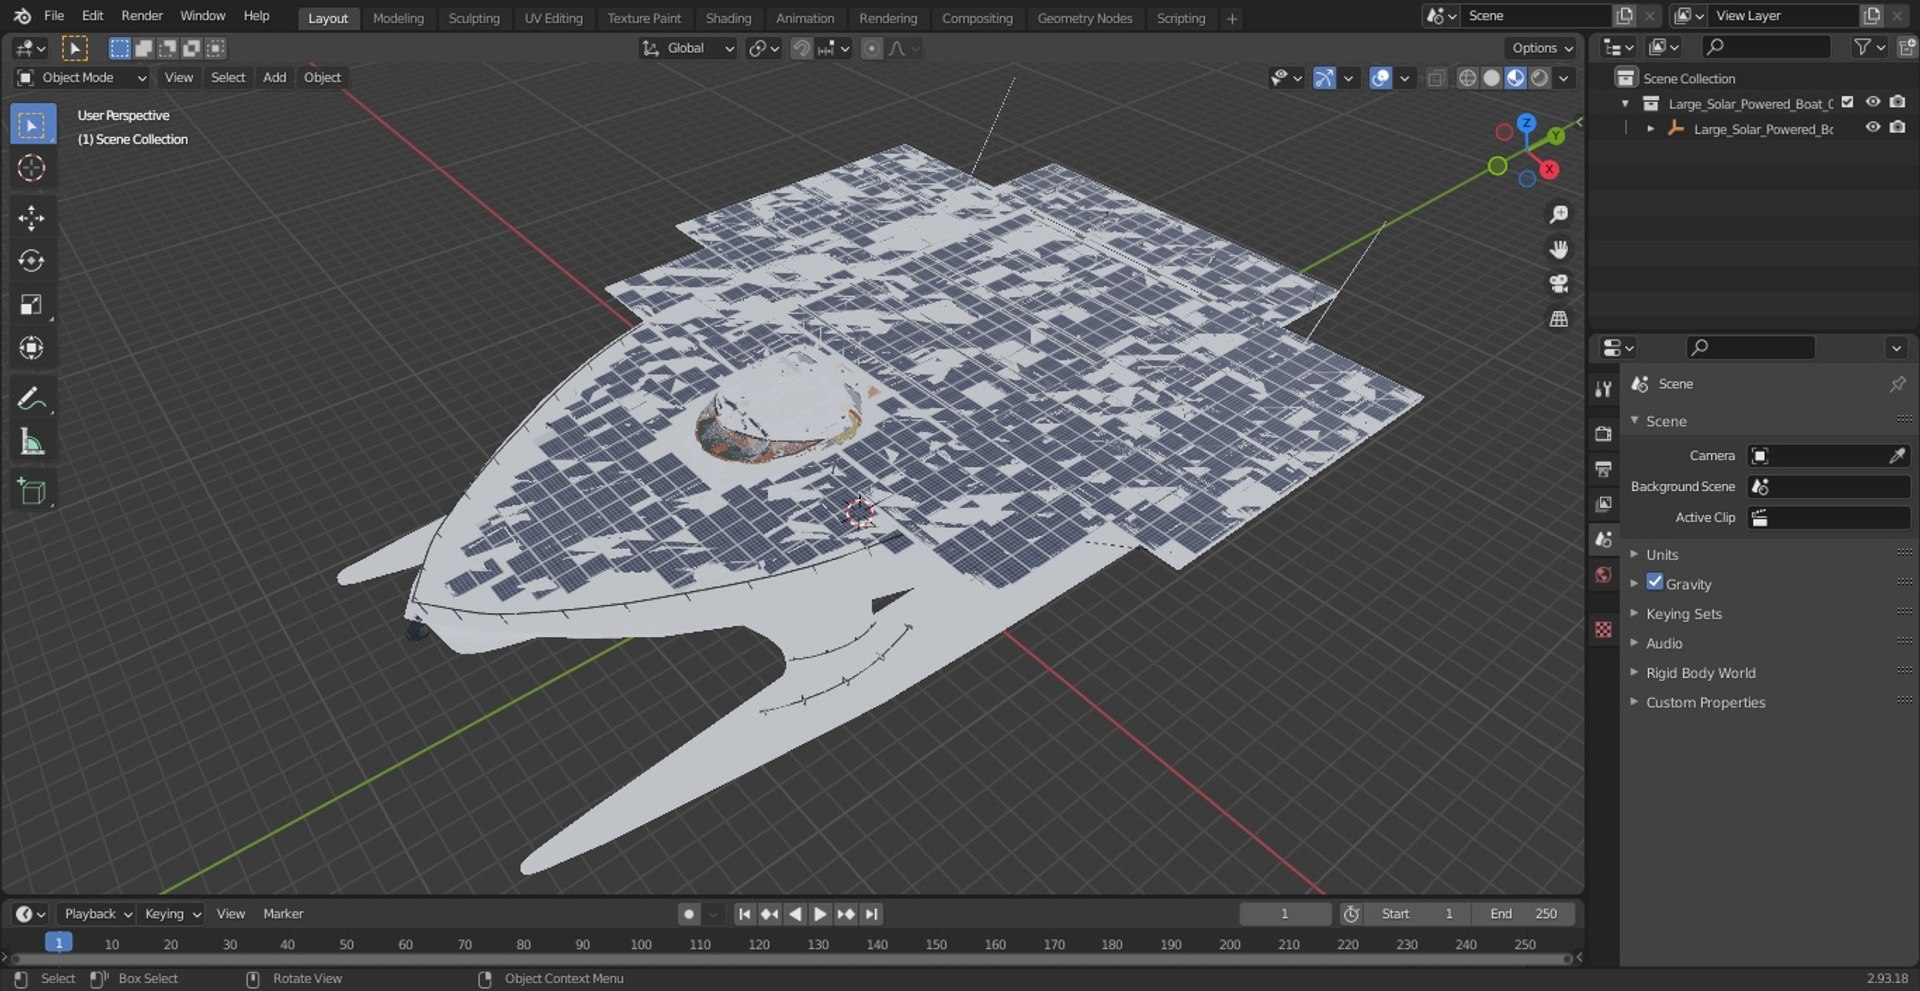Open the Object Mode dropdown

82,78
